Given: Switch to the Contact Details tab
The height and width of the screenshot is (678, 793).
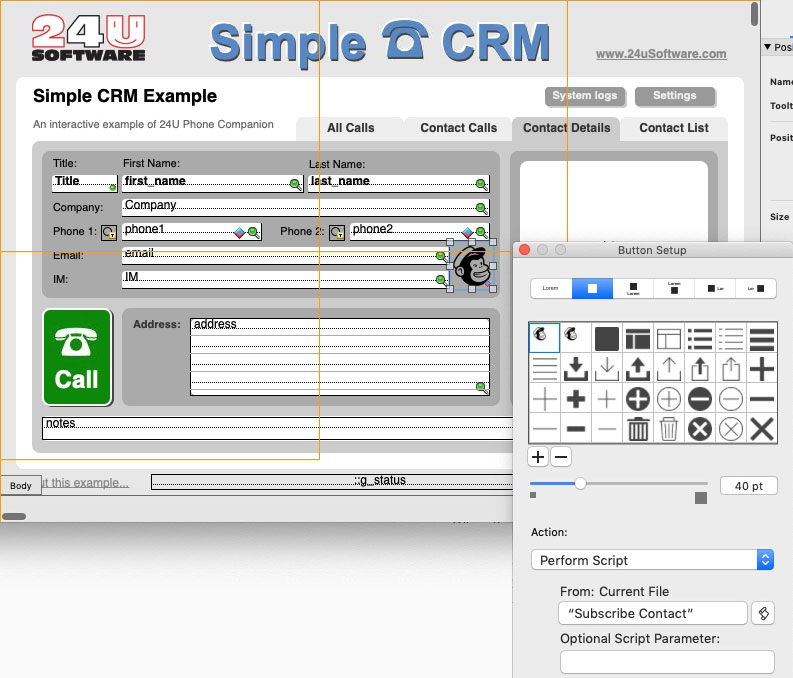Looking at the screenshot, I should [x=566, y=128].
